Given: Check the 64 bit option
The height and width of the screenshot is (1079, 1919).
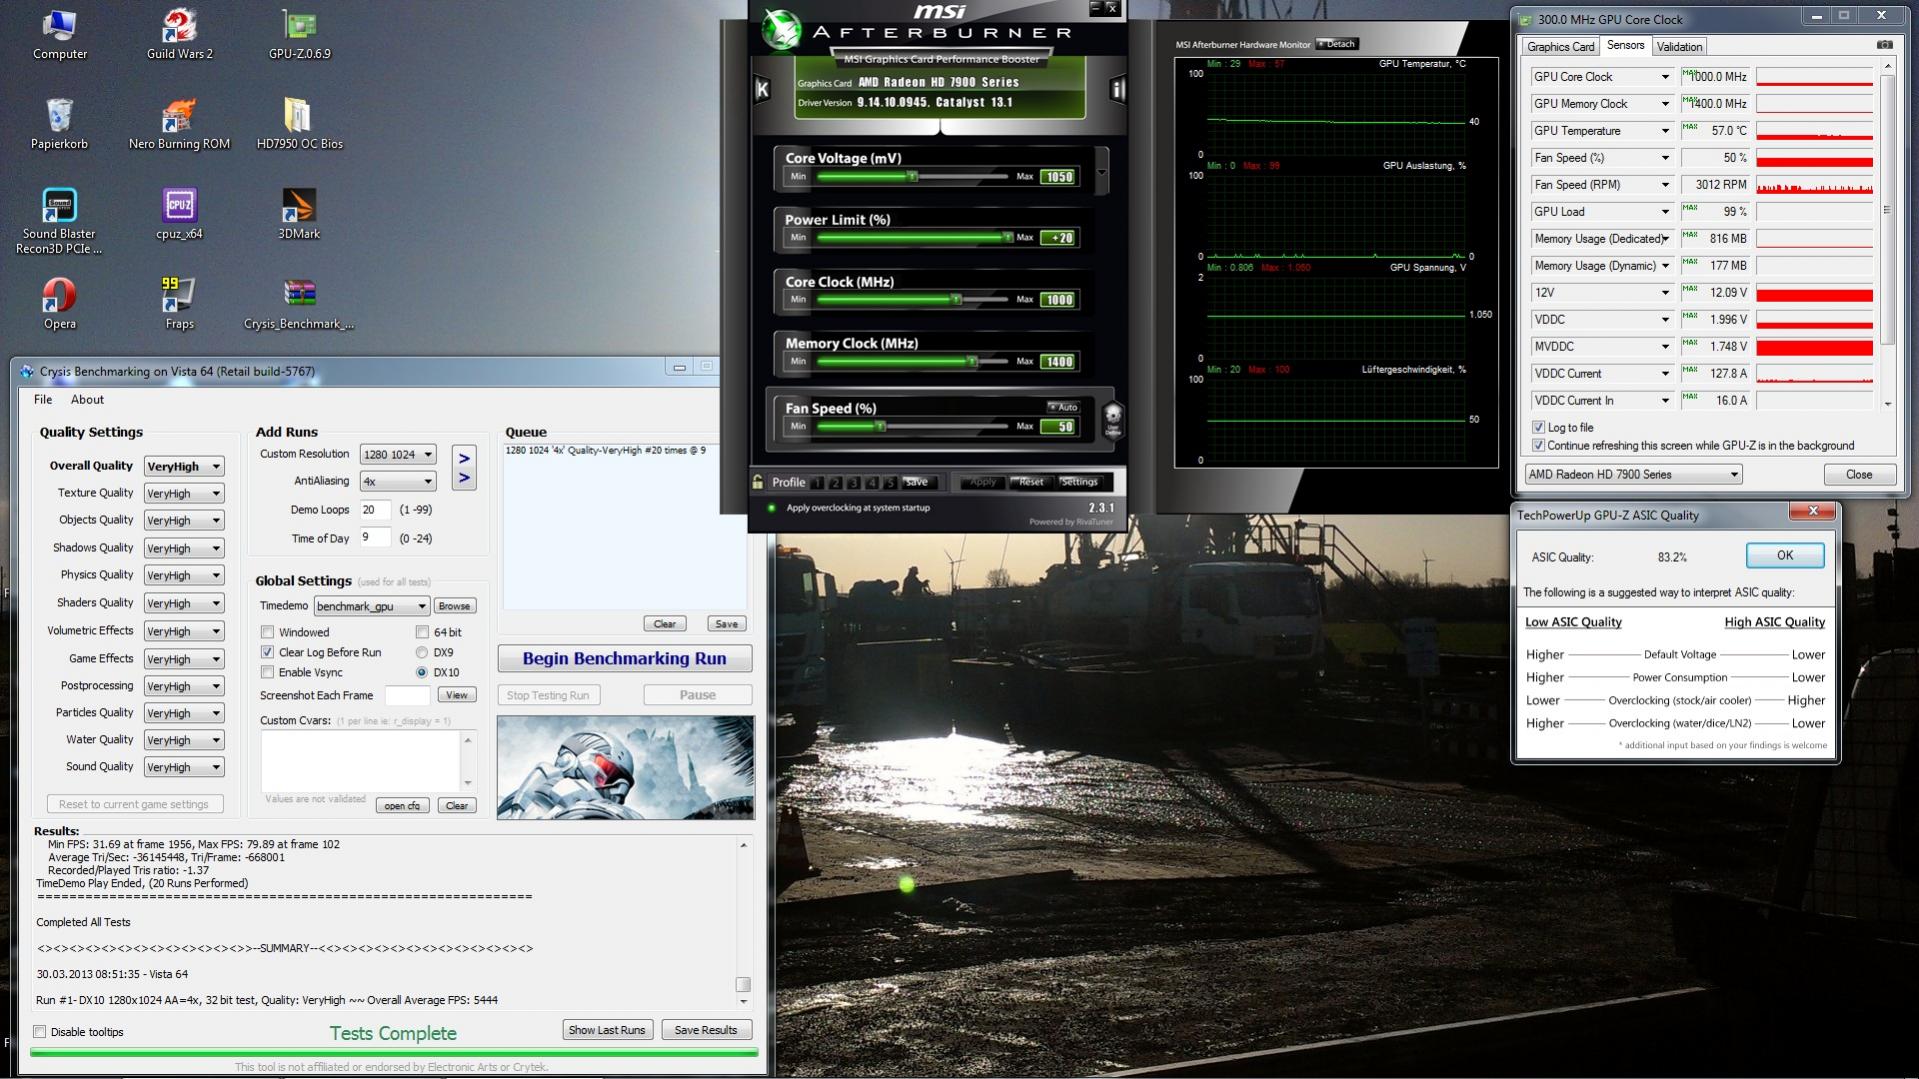Looking at the screenshot, I should coord(422,632).
